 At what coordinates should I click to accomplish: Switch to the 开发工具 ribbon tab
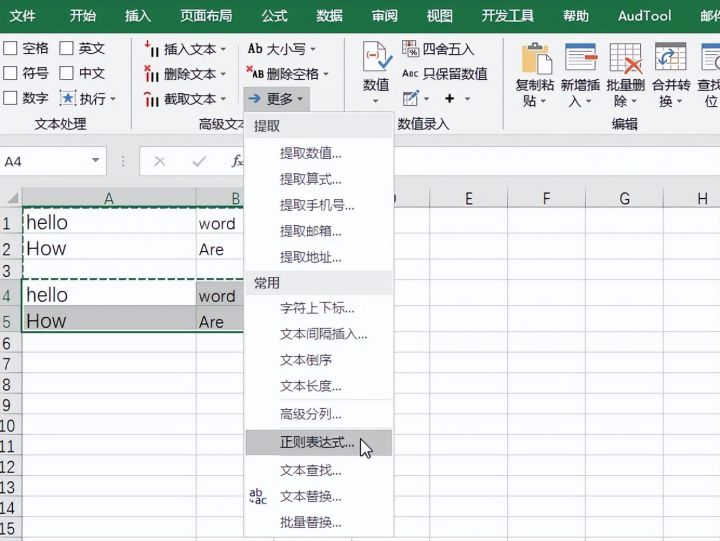(508, 16)
